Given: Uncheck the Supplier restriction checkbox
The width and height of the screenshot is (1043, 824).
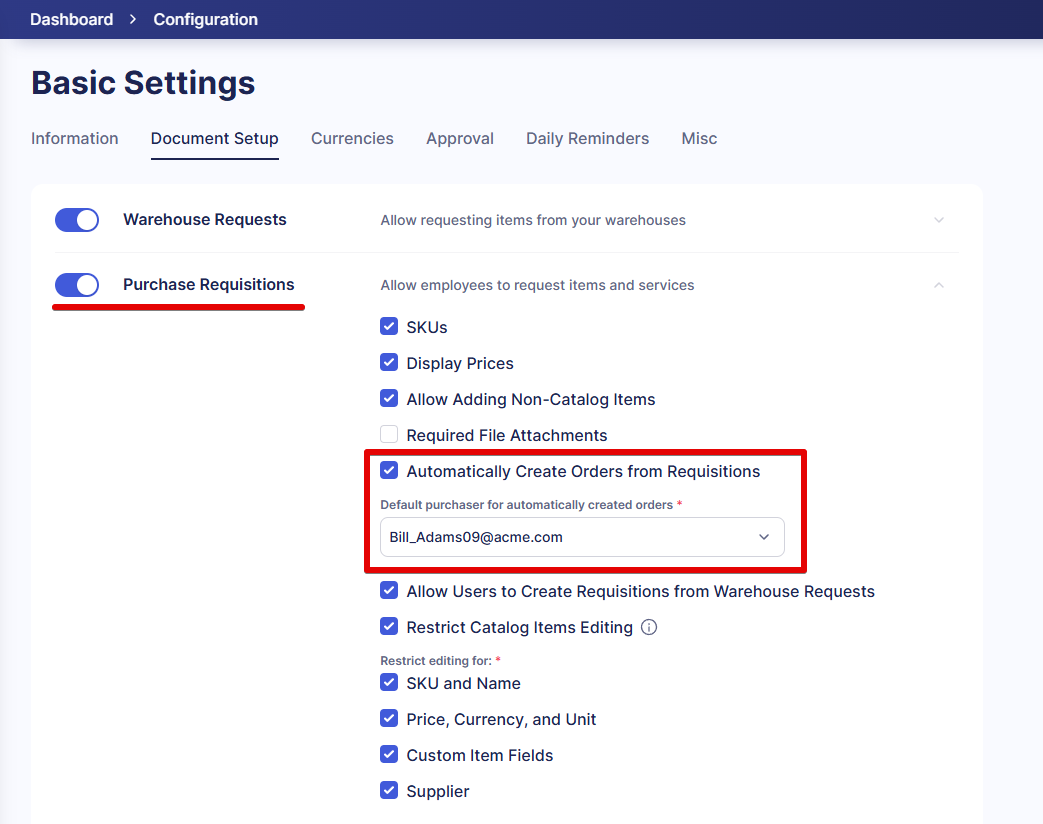Looking at the screenshot, I should 389,791.
